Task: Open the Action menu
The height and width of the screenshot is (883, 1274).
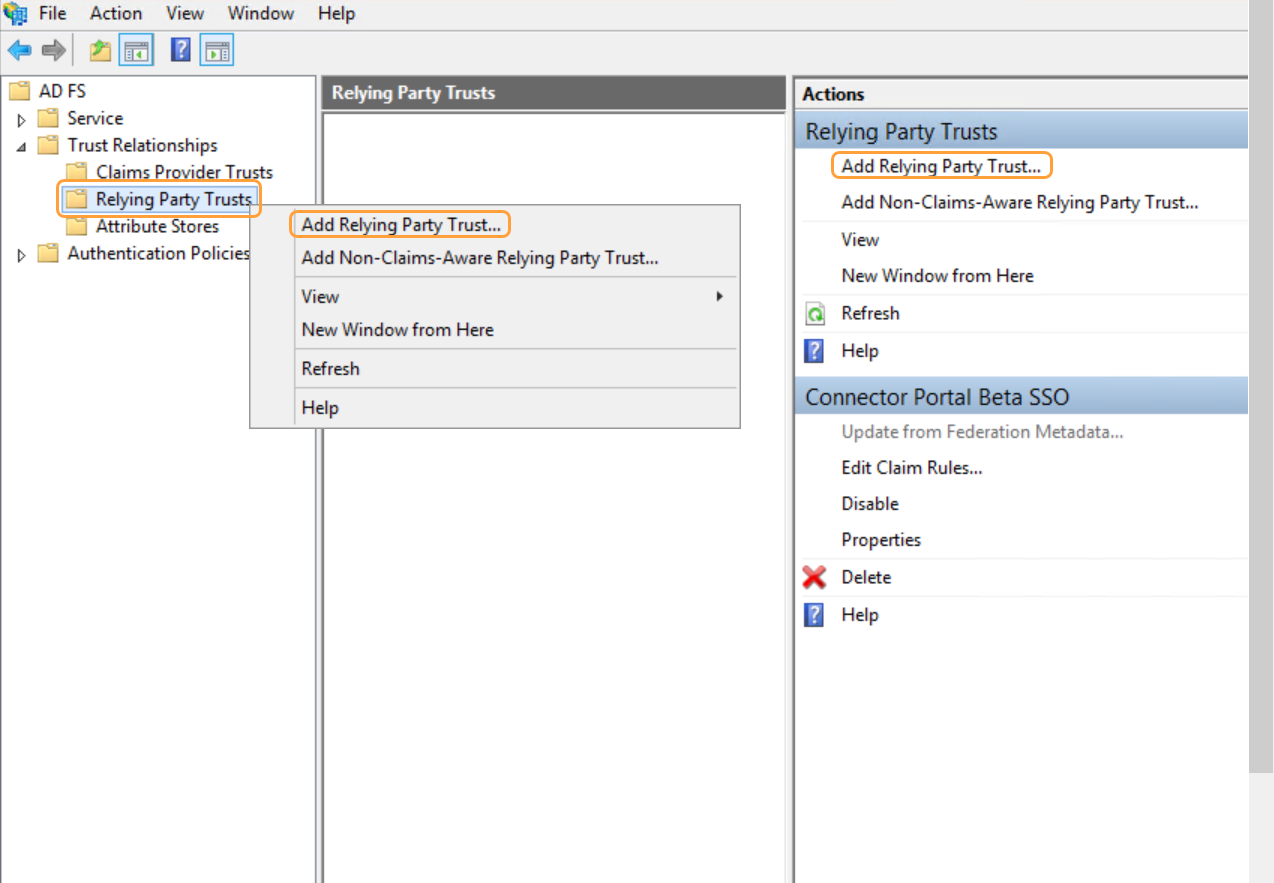Action: click(x=115, y=13)
